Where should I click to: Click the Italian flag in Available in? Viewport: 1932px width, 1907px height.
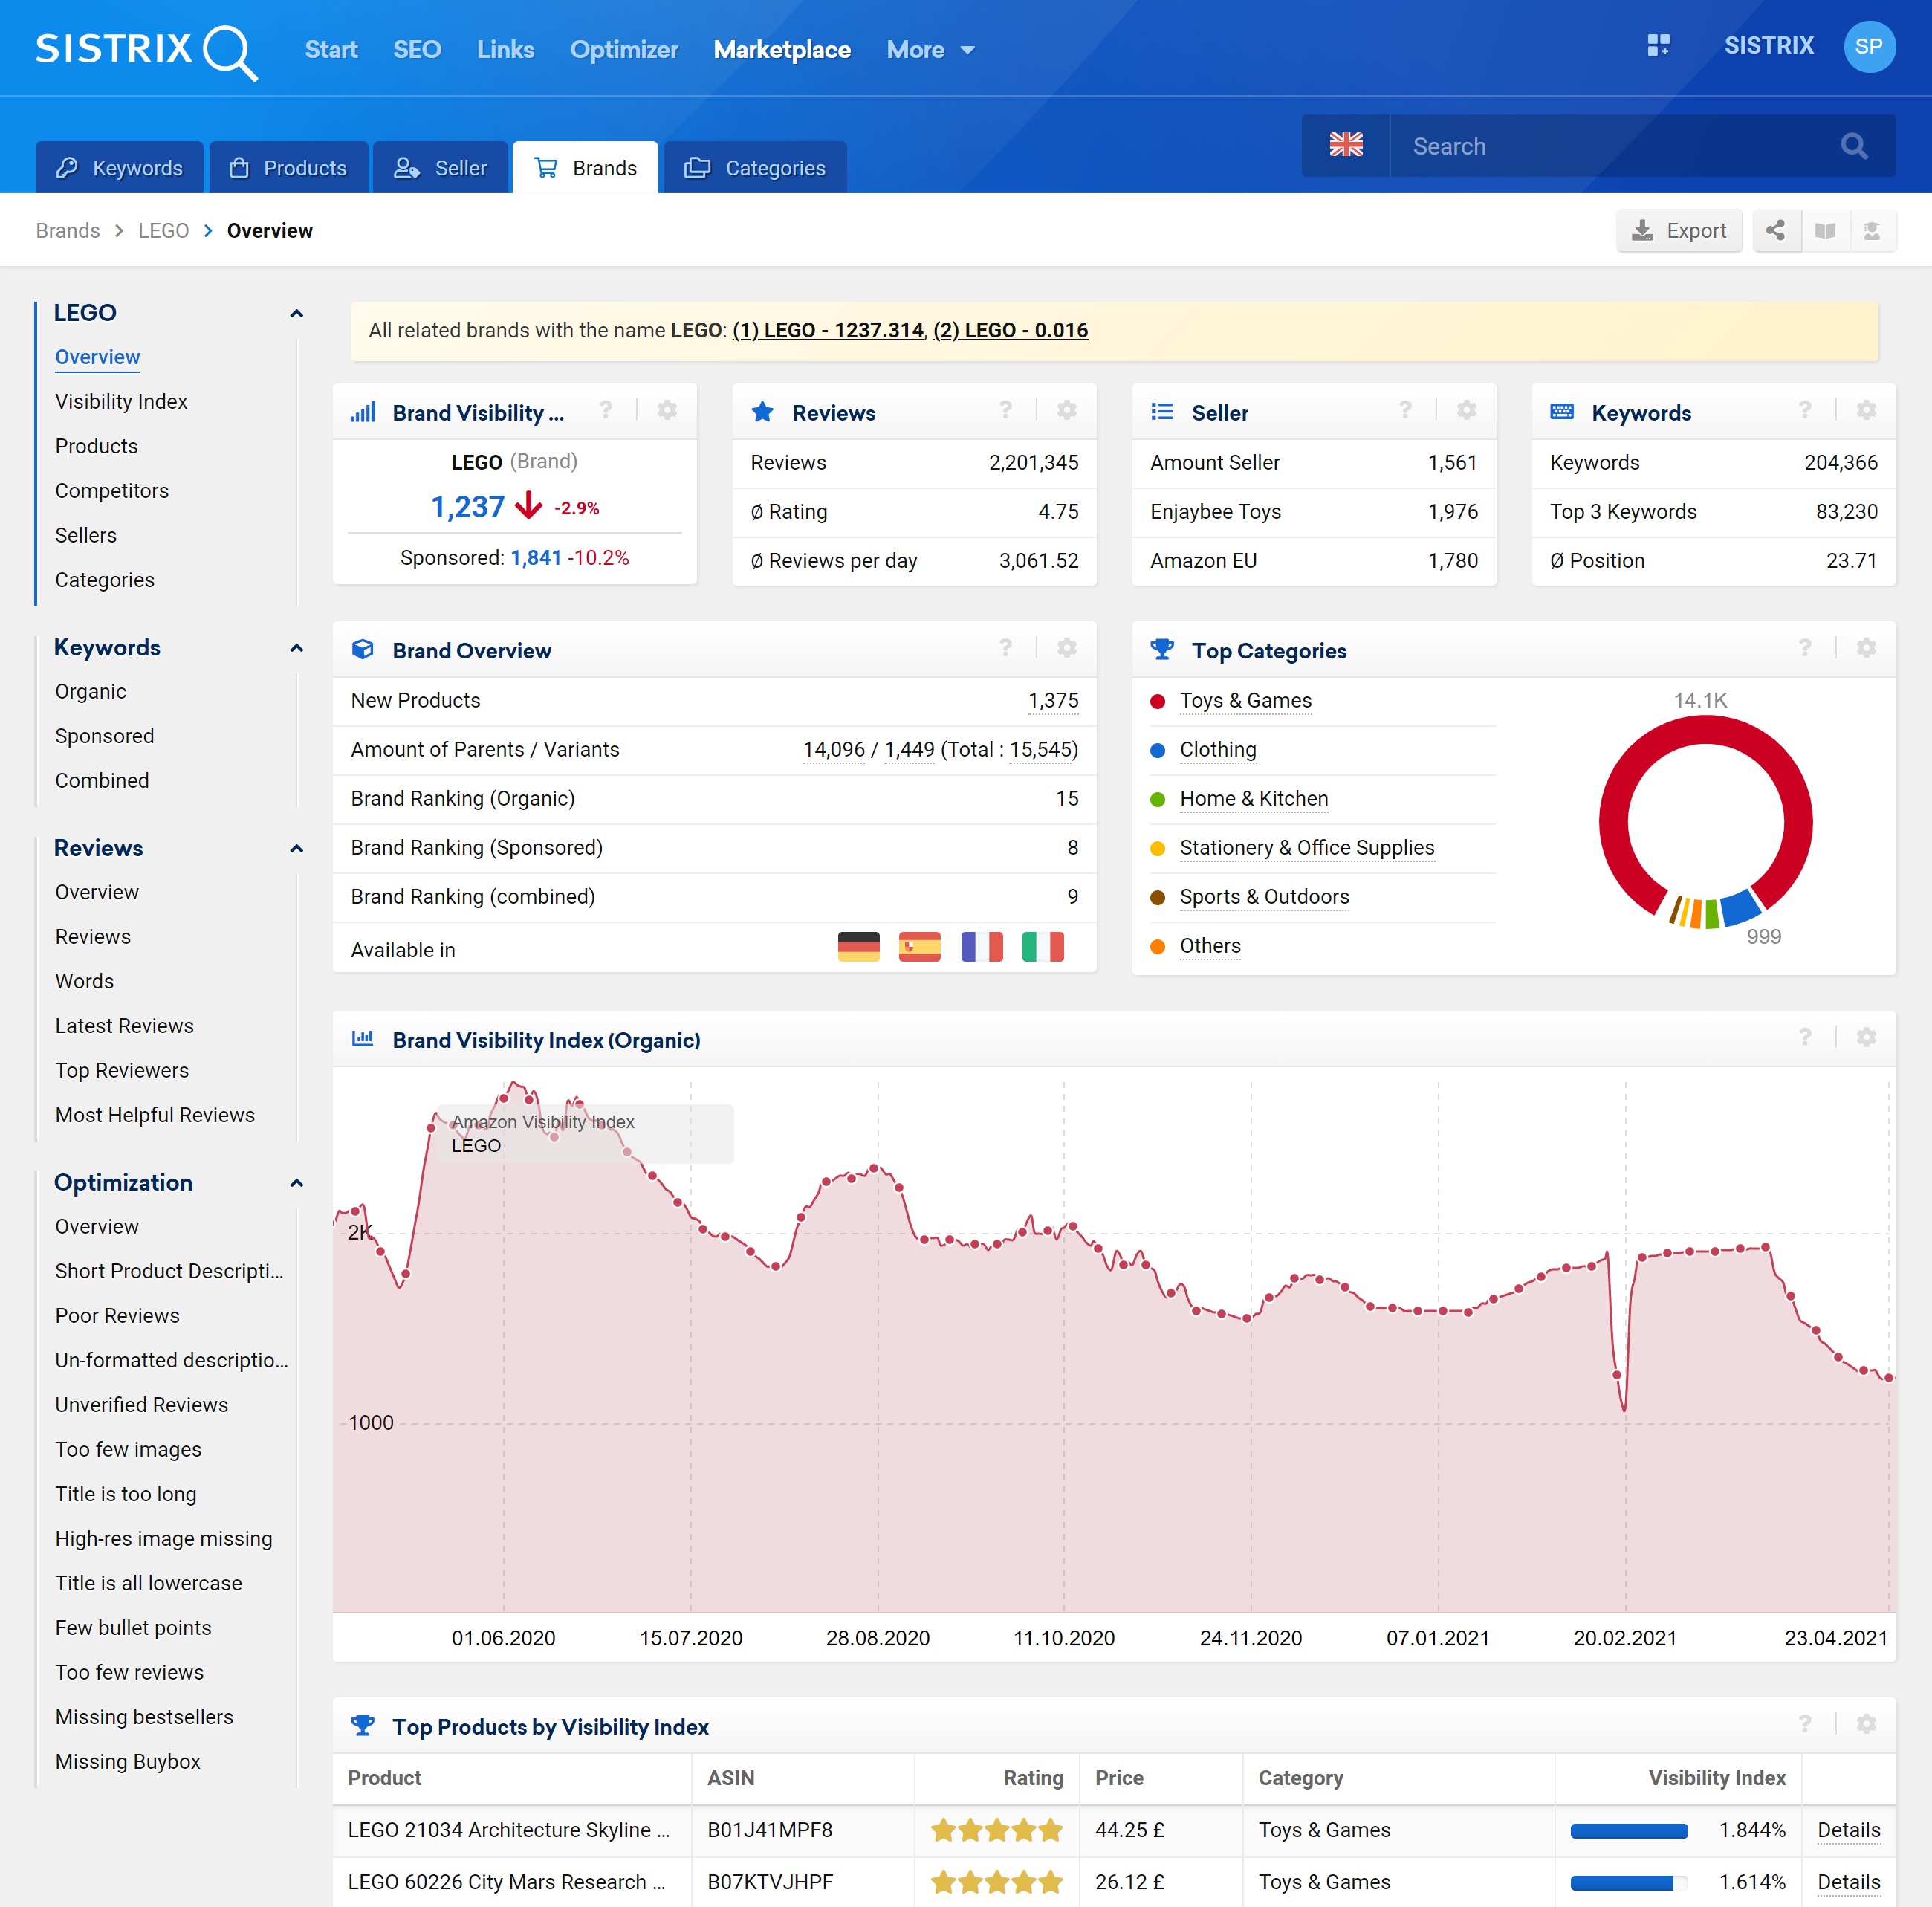point(1043,947)
